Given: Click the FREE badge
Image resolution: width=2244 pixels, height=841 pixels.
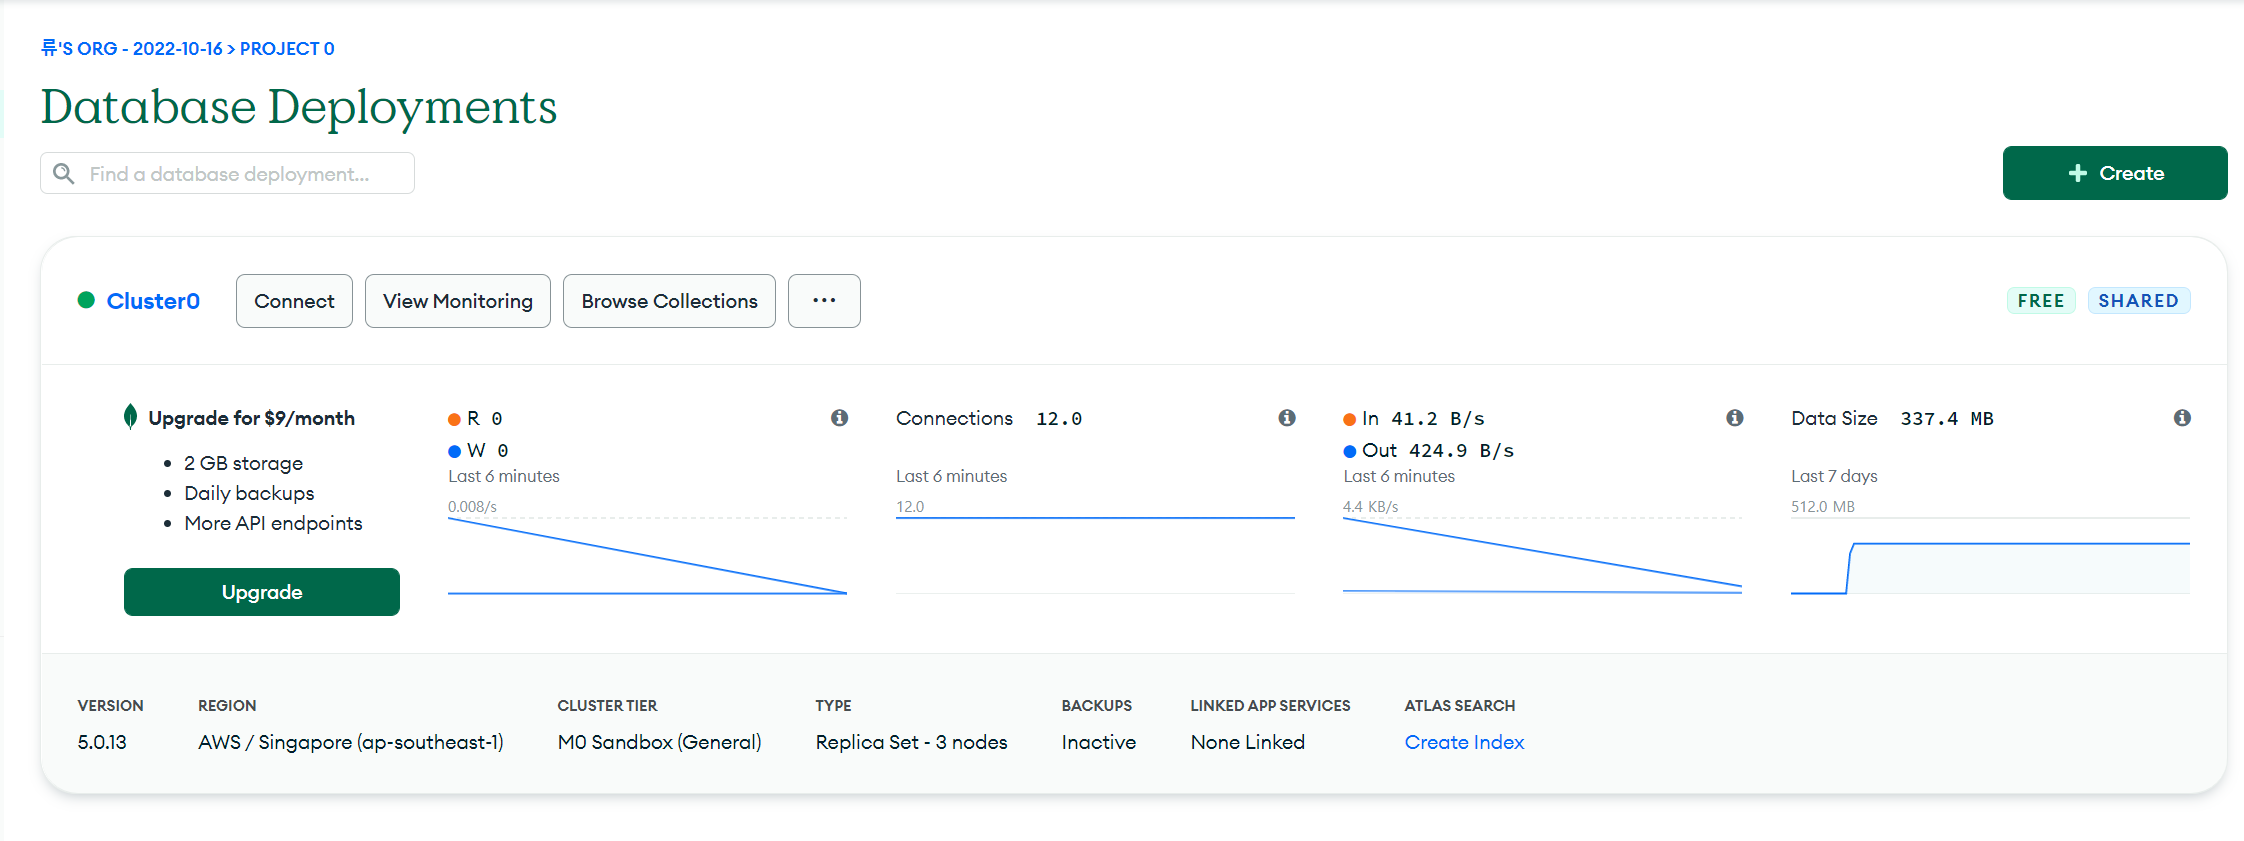Looking at the screenshot, I should (x=2041, y=301).
